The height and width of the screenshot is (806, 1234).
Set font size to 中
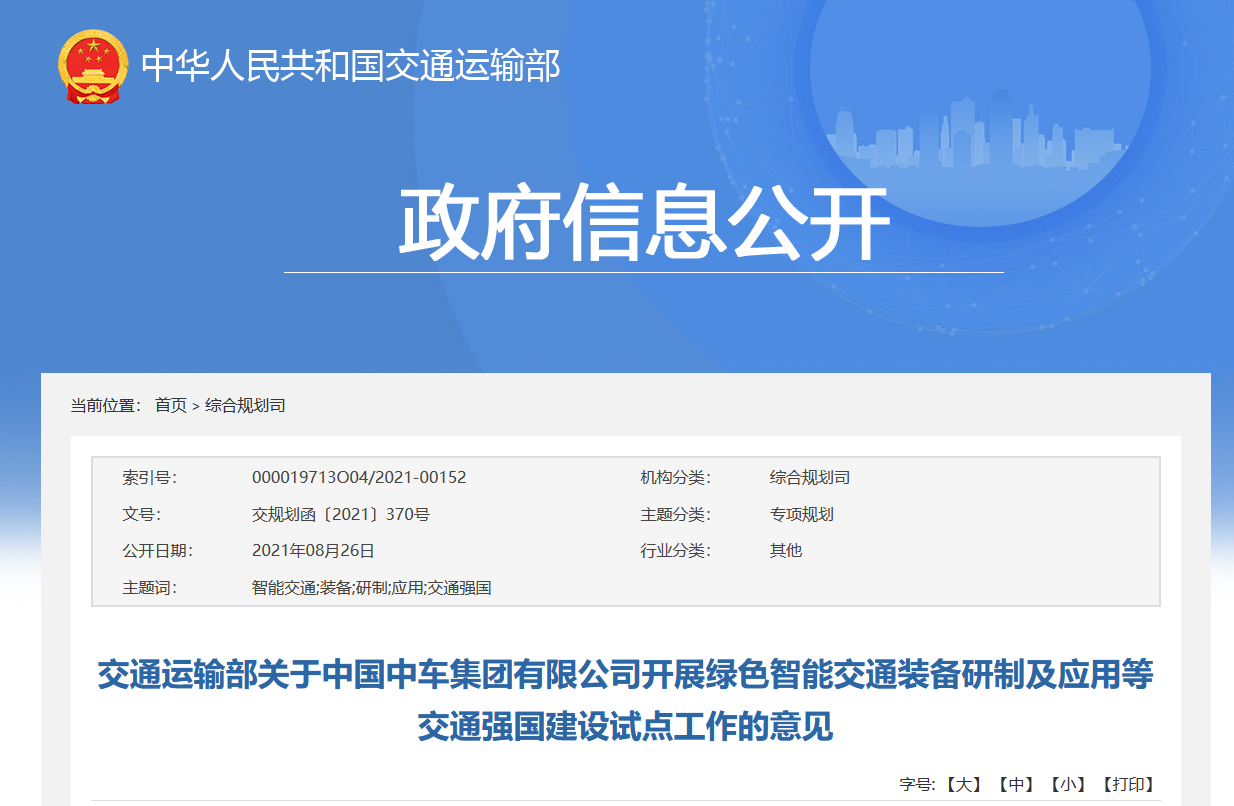click(1015, 785)
